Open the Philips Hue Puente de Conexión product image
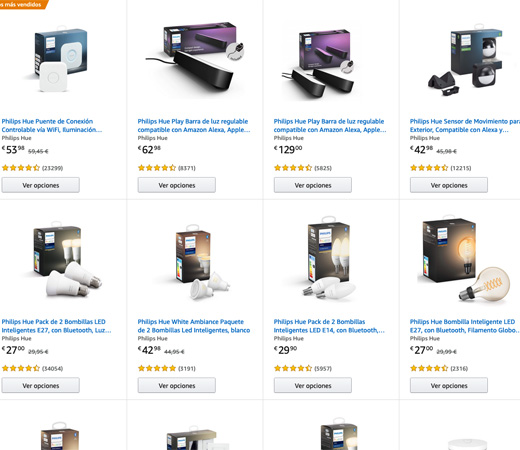Screen dimensions: 520x450 [58, 59]
